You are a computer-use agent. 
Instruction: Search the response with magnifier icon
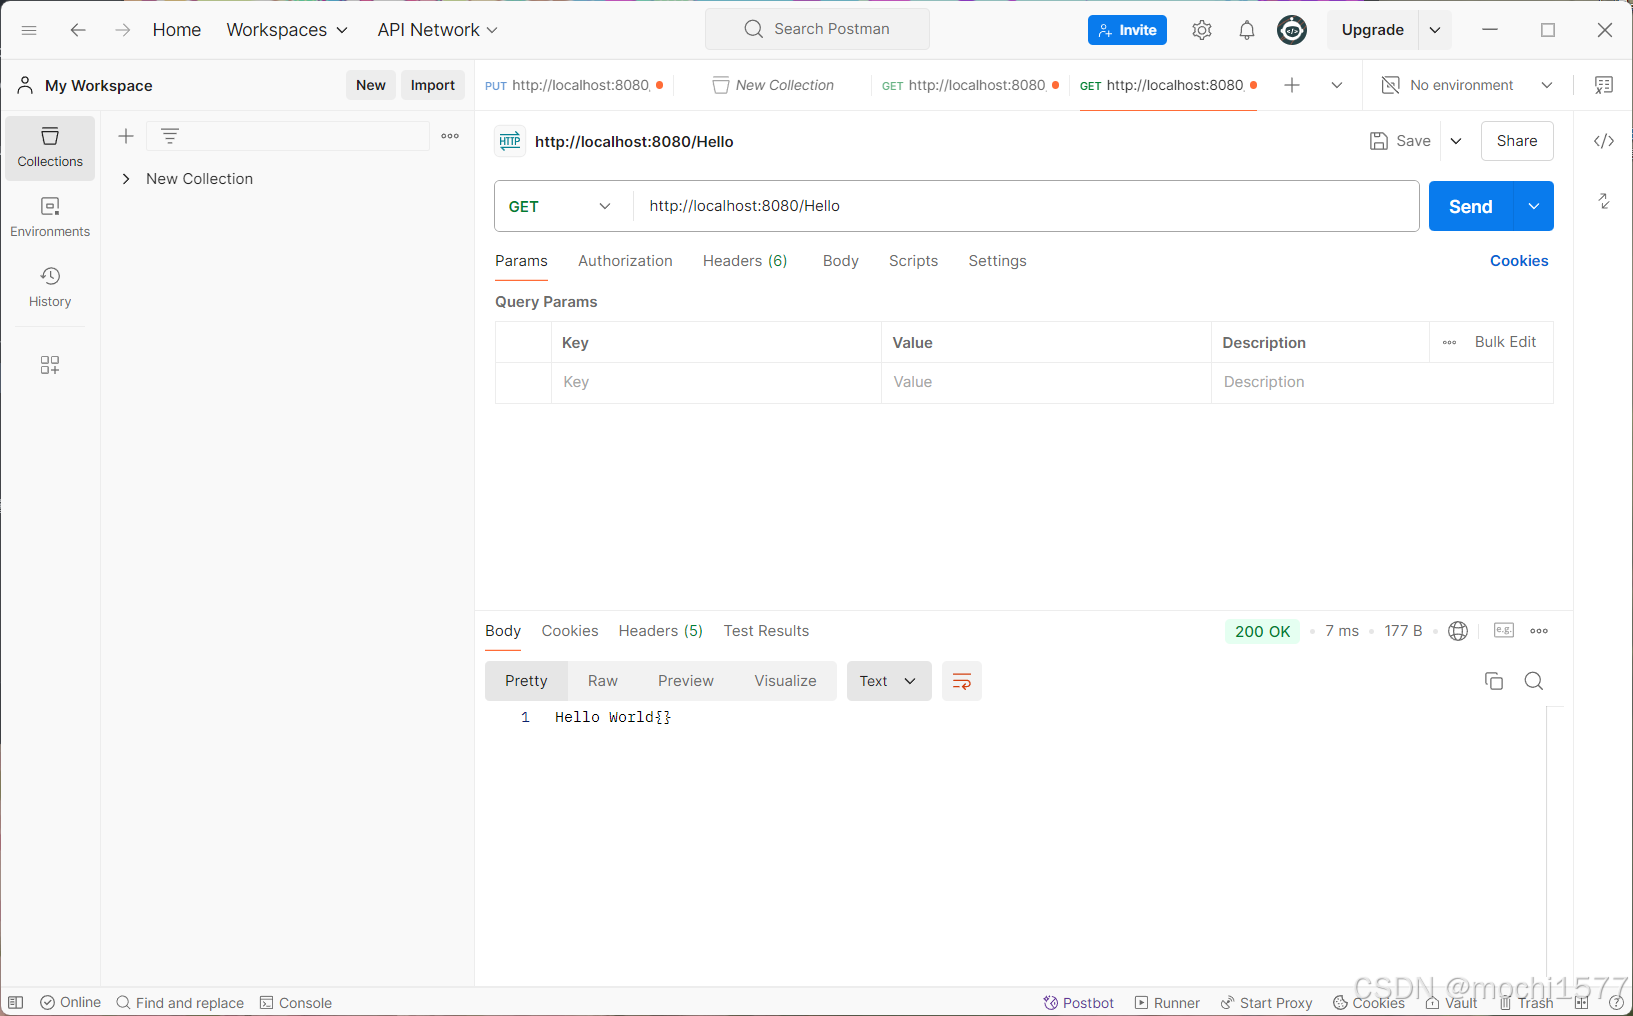1534,681
